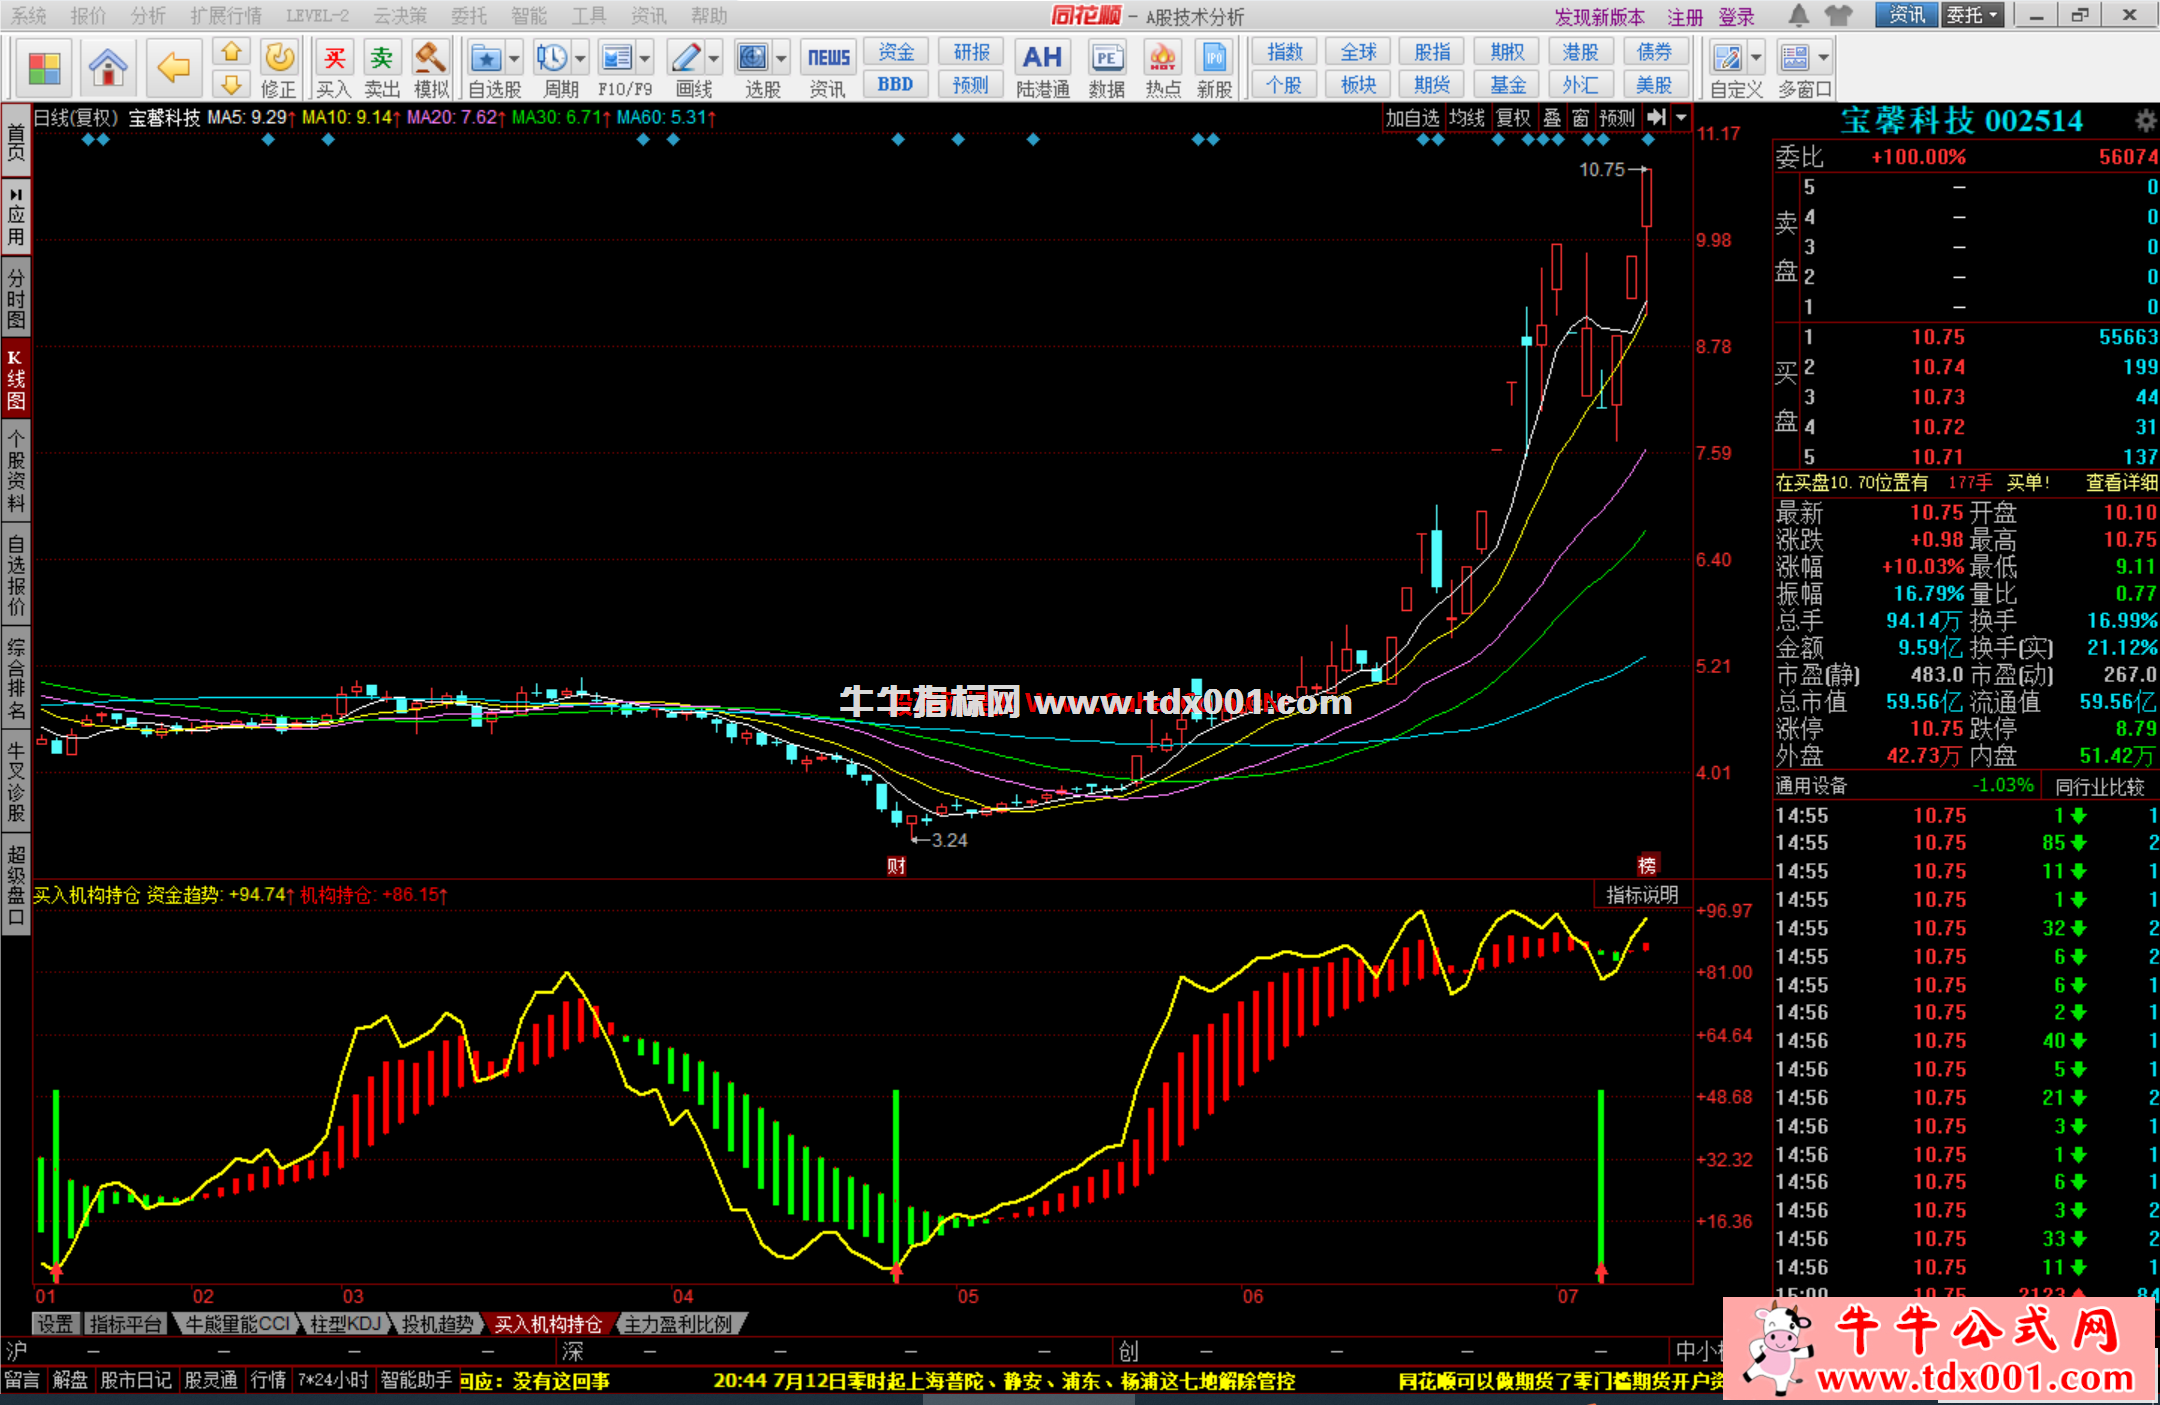The width and height of the screenshot is (2160, 1405).
Task: Click the 港股 market button
Action: coord(1580,52)
